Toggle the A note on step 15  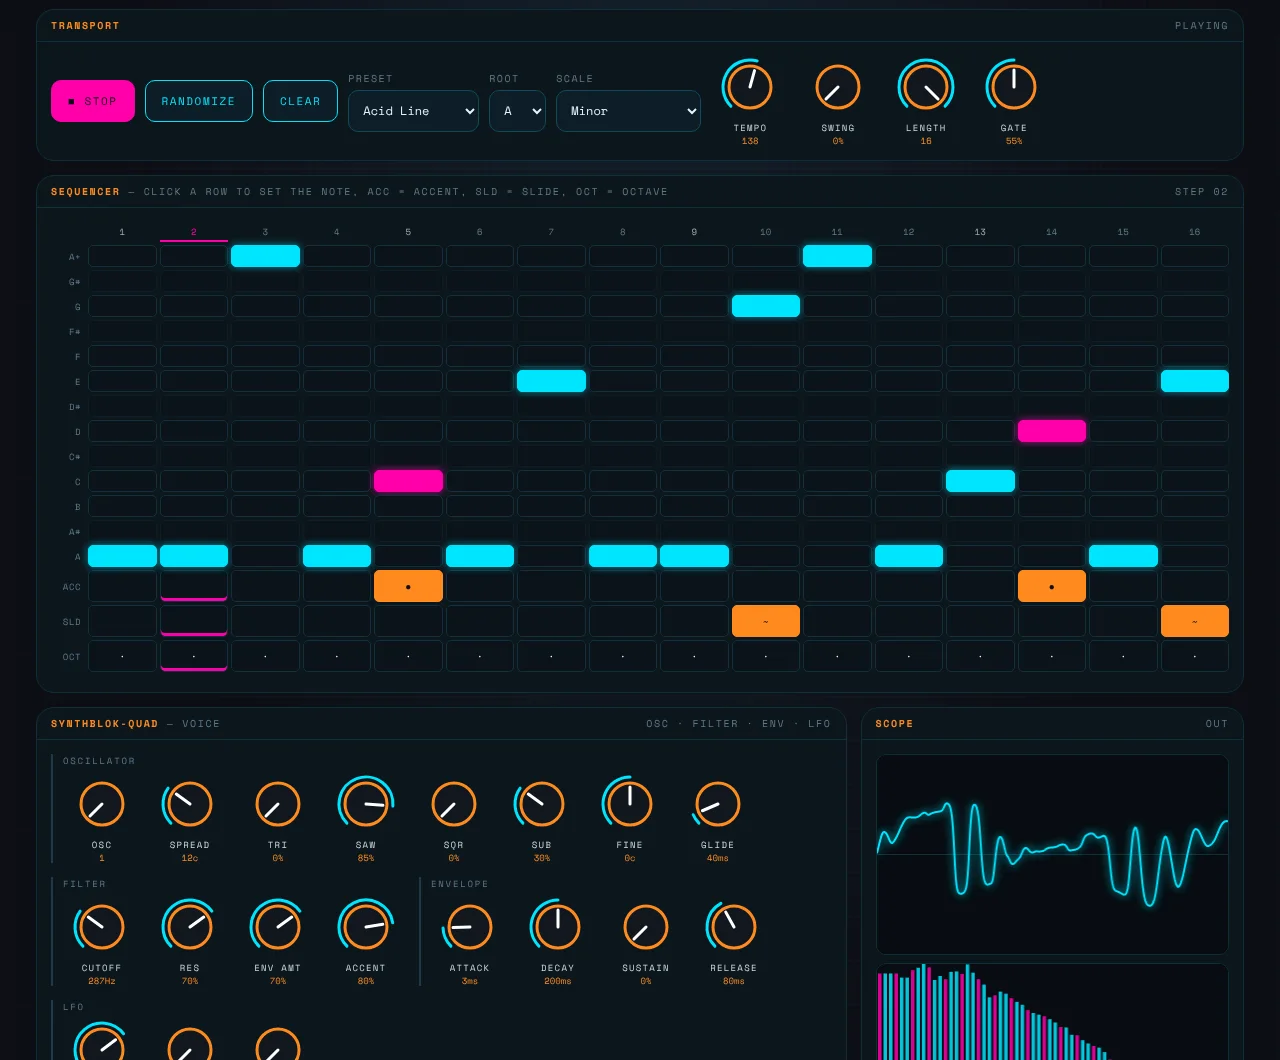coord(1123,556)
